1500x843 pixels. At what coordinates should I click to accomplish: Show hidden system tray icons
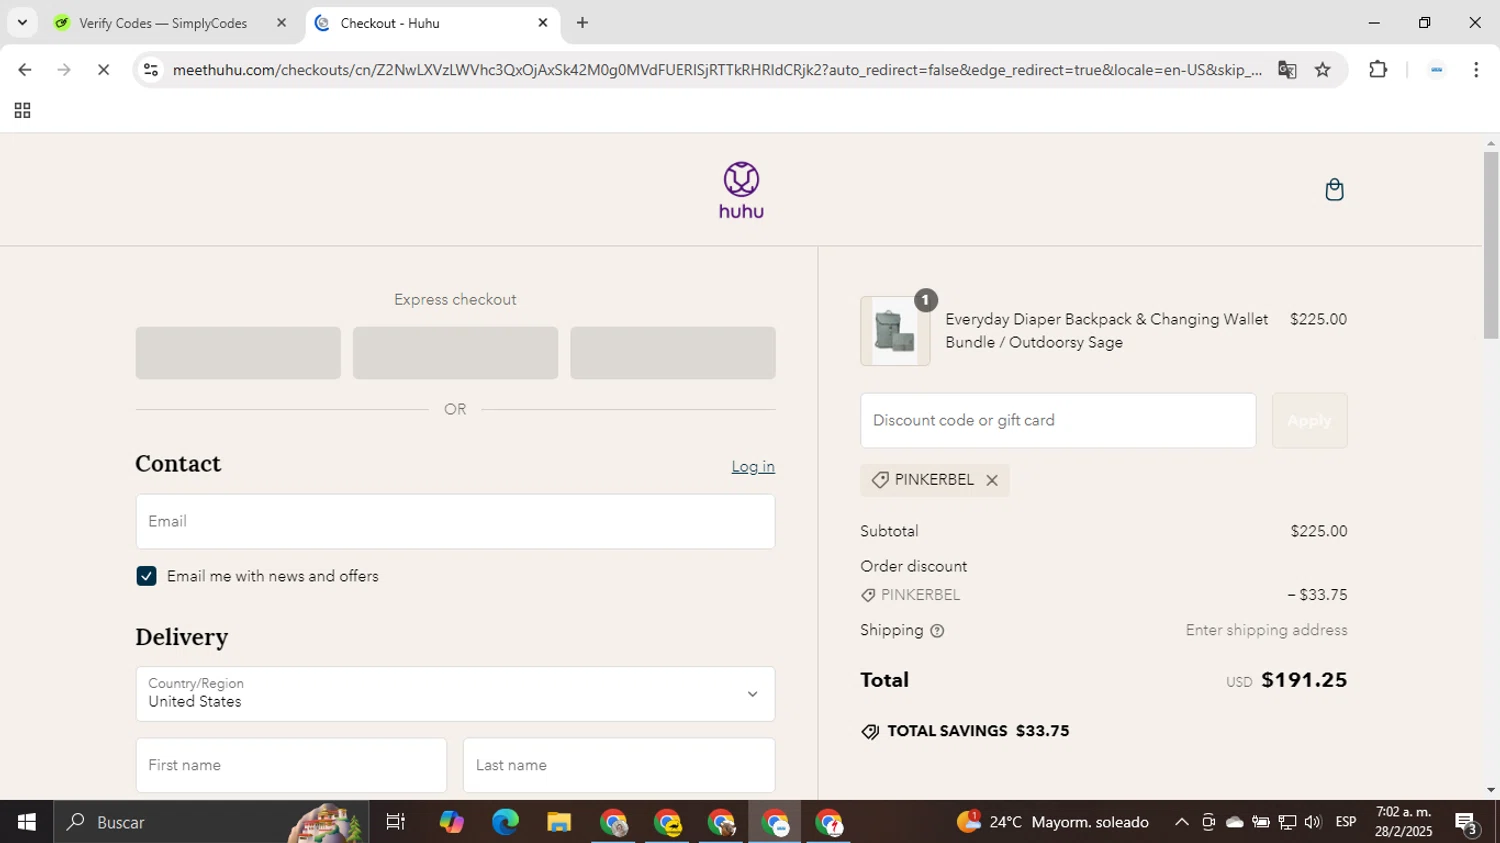(1181, 822)
